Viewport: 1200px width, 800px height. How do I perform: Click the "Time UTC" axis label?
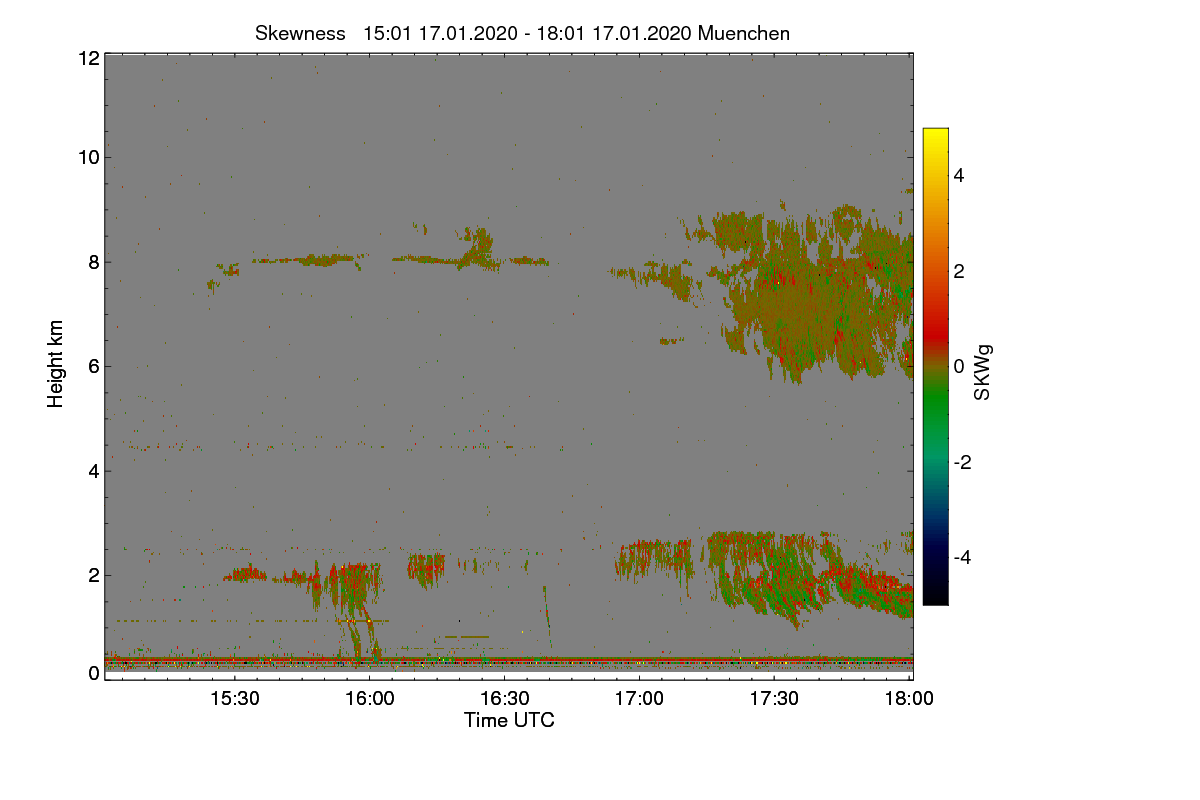509,720
